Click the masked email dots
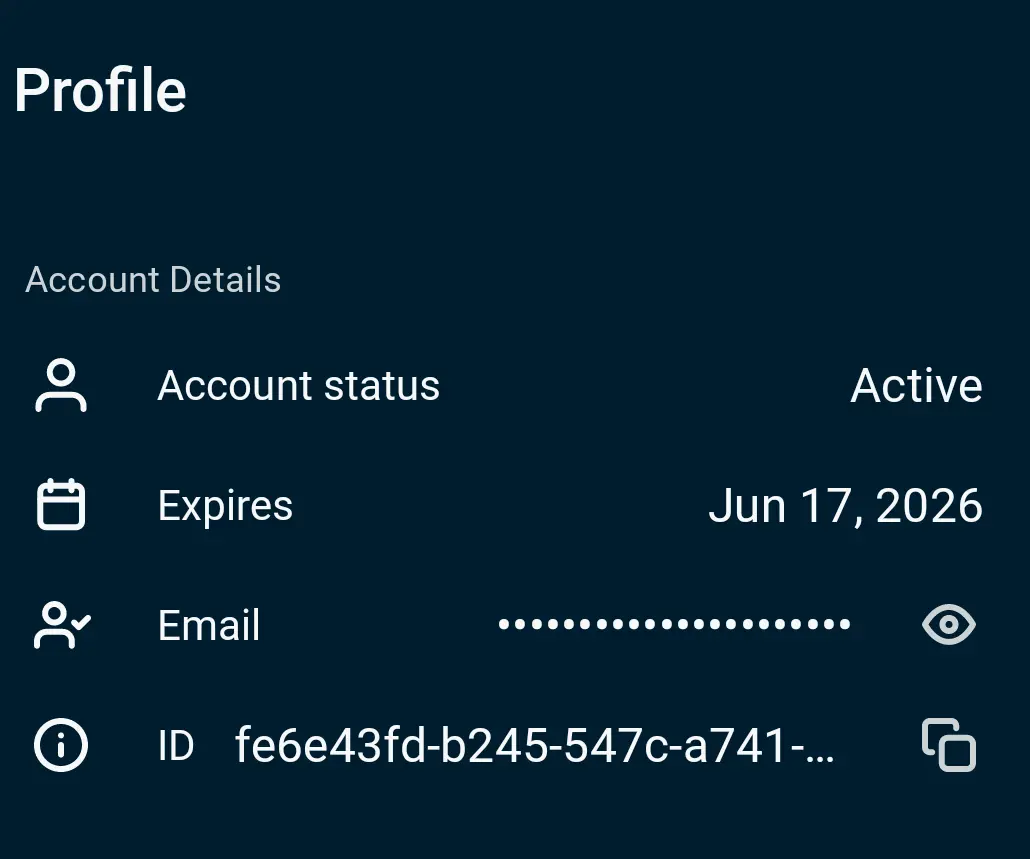 (x=675, y=624)
